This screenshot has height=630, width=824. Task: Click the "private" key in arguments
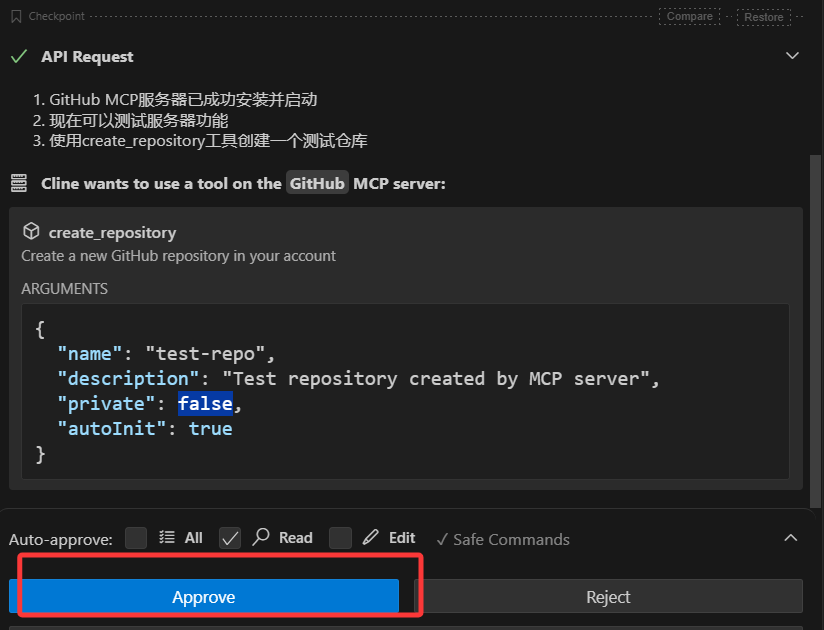(x=106, y=403)
